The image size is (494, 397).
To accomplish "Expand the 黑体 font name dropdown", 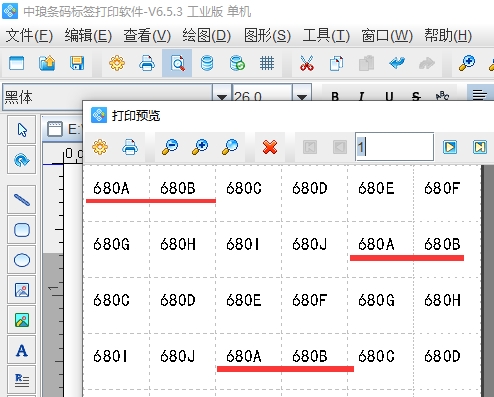I will pos(222,97).
